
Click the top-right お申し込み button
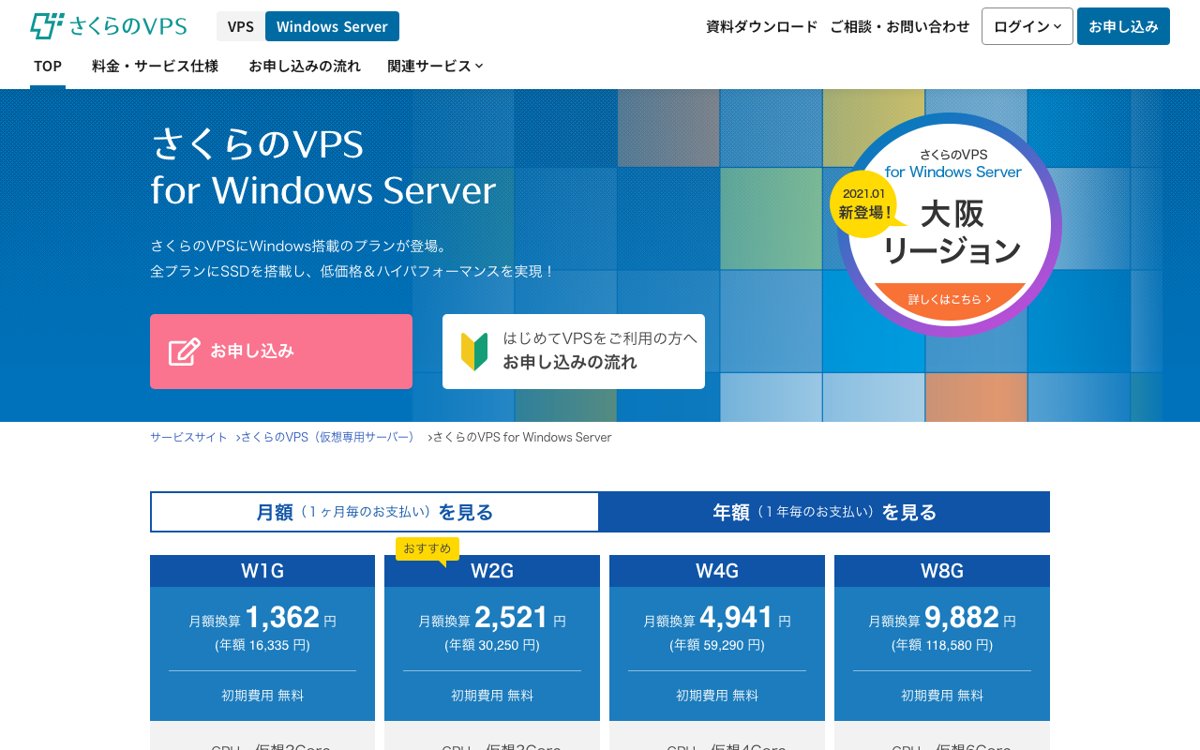(1123, 27)
